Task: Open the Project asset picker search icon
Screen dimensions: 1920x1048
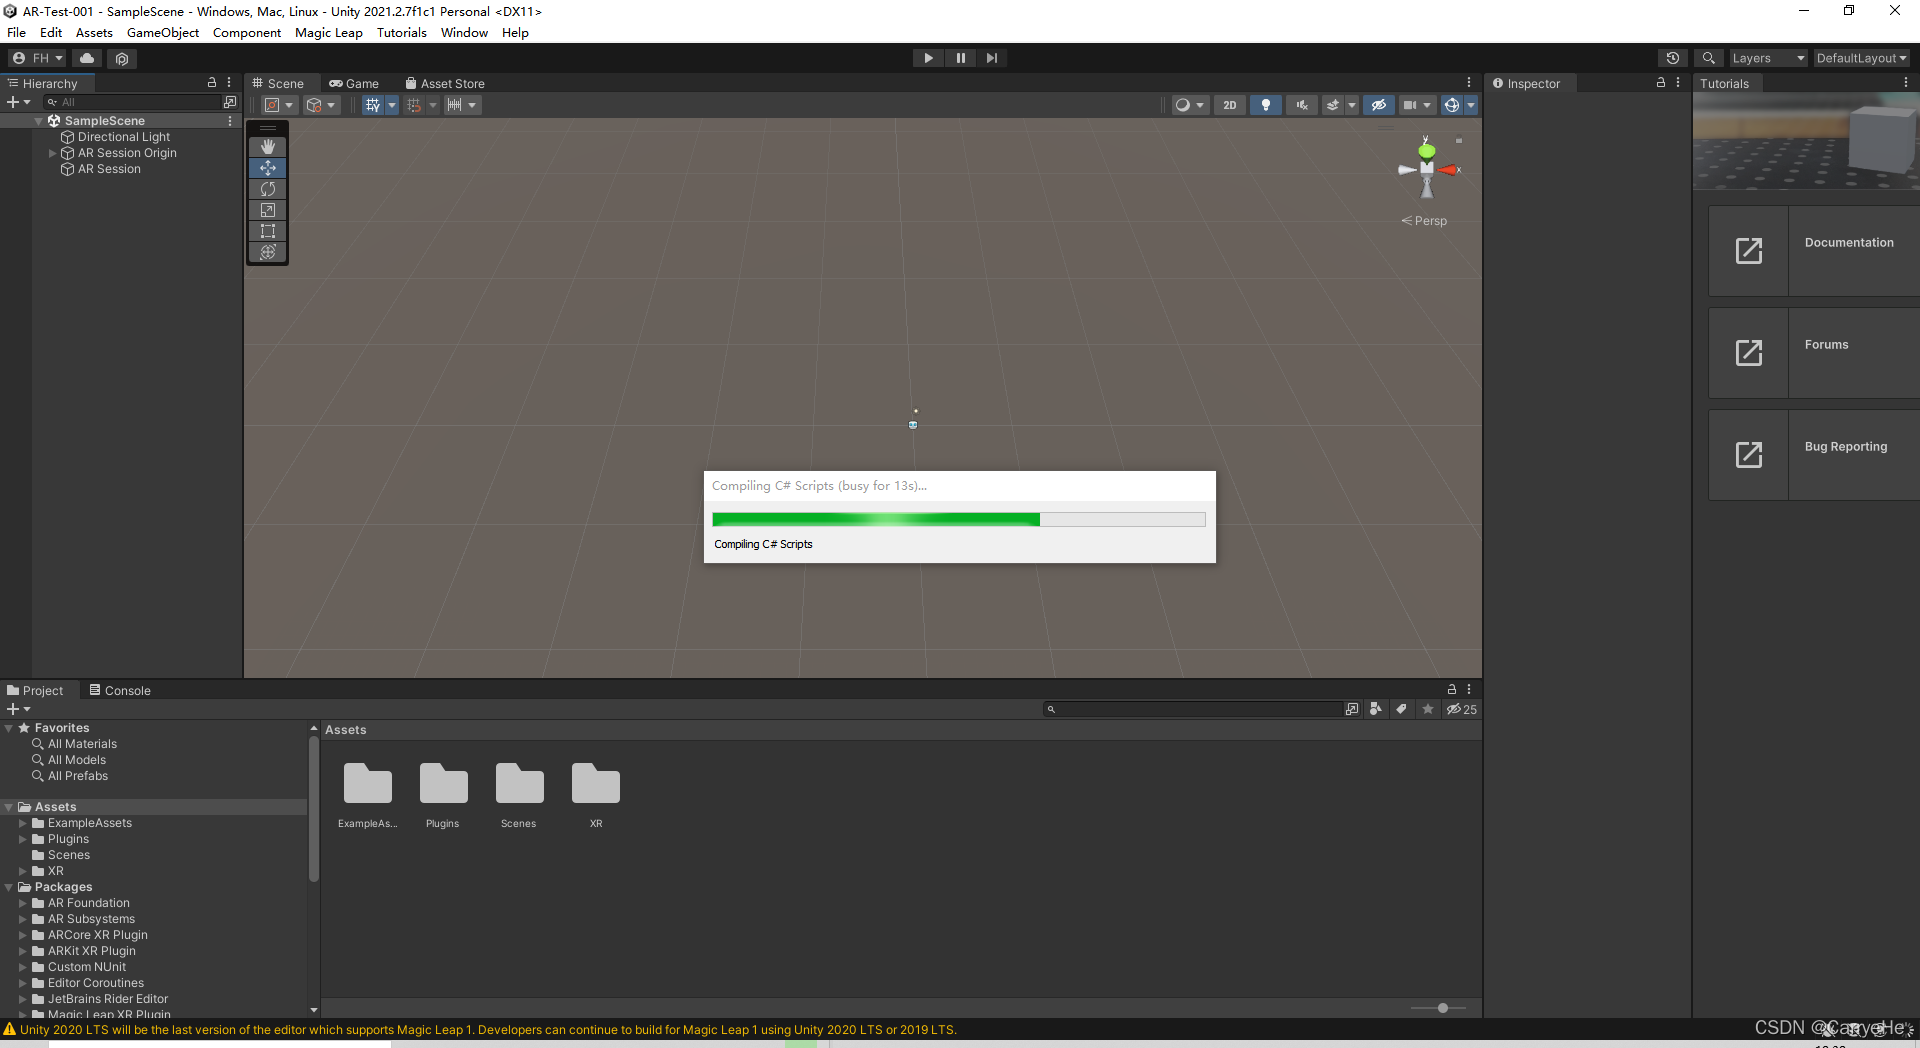Action: 1352,709
